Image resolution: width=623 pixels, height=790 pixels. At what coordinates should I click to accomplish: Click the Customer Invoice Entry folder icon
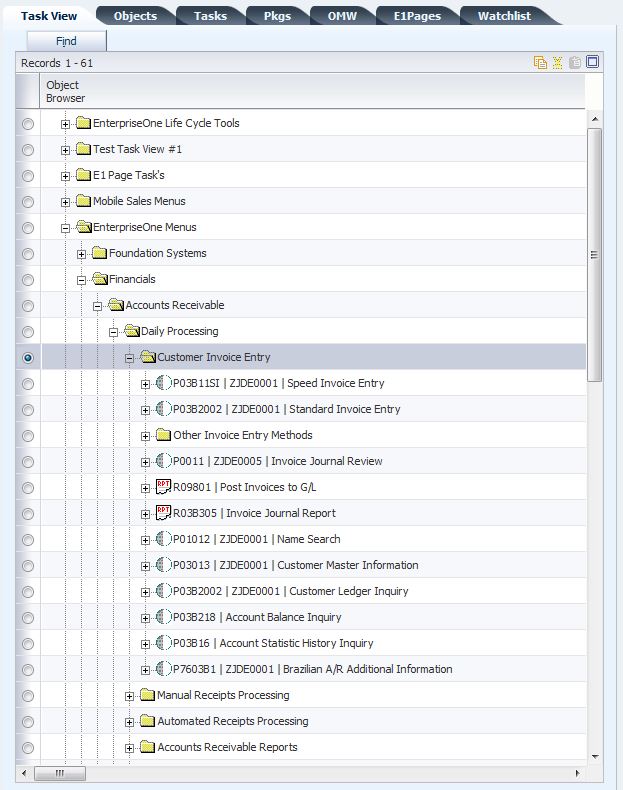click(148, 357)
